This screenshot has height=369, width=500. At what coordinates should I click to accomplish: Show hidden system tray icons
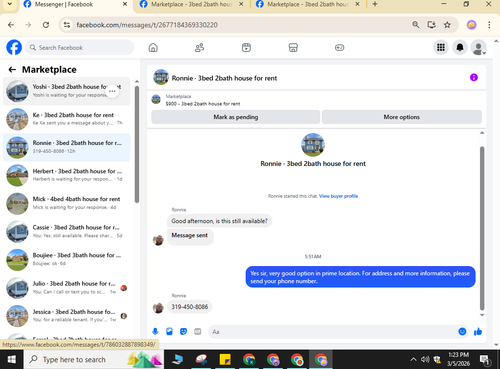tap(413, 359)
